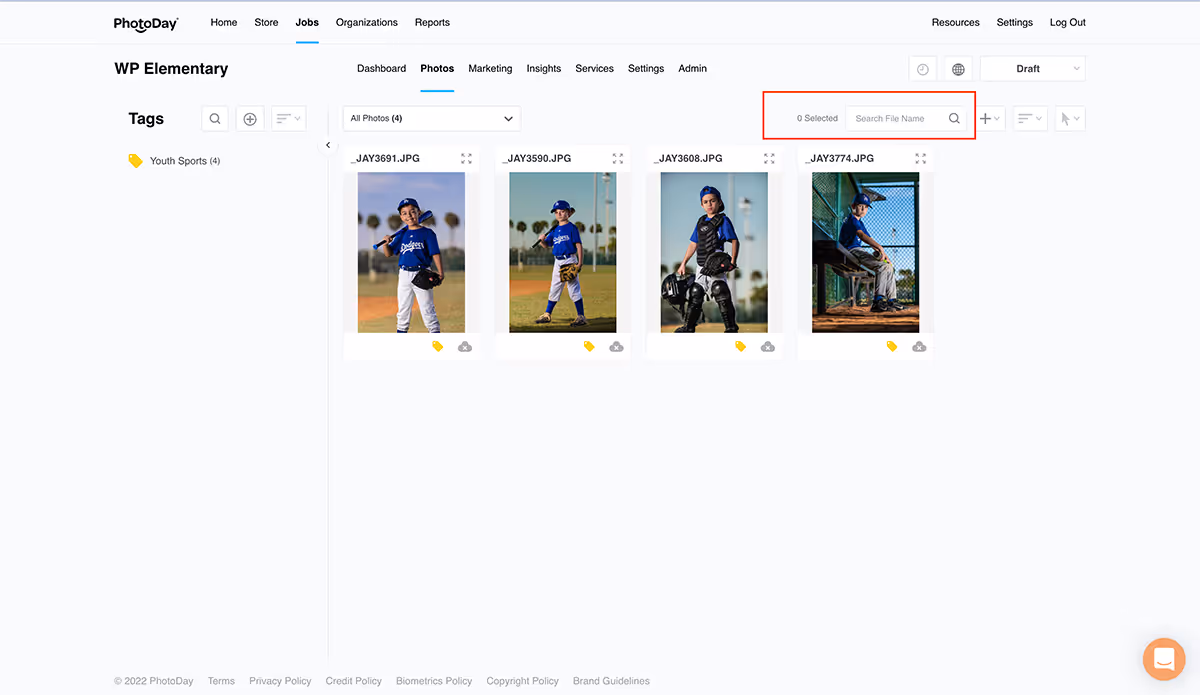
Task: Click cloud icon under _JAY3608.JPG
Action: [x=767, y=346]
